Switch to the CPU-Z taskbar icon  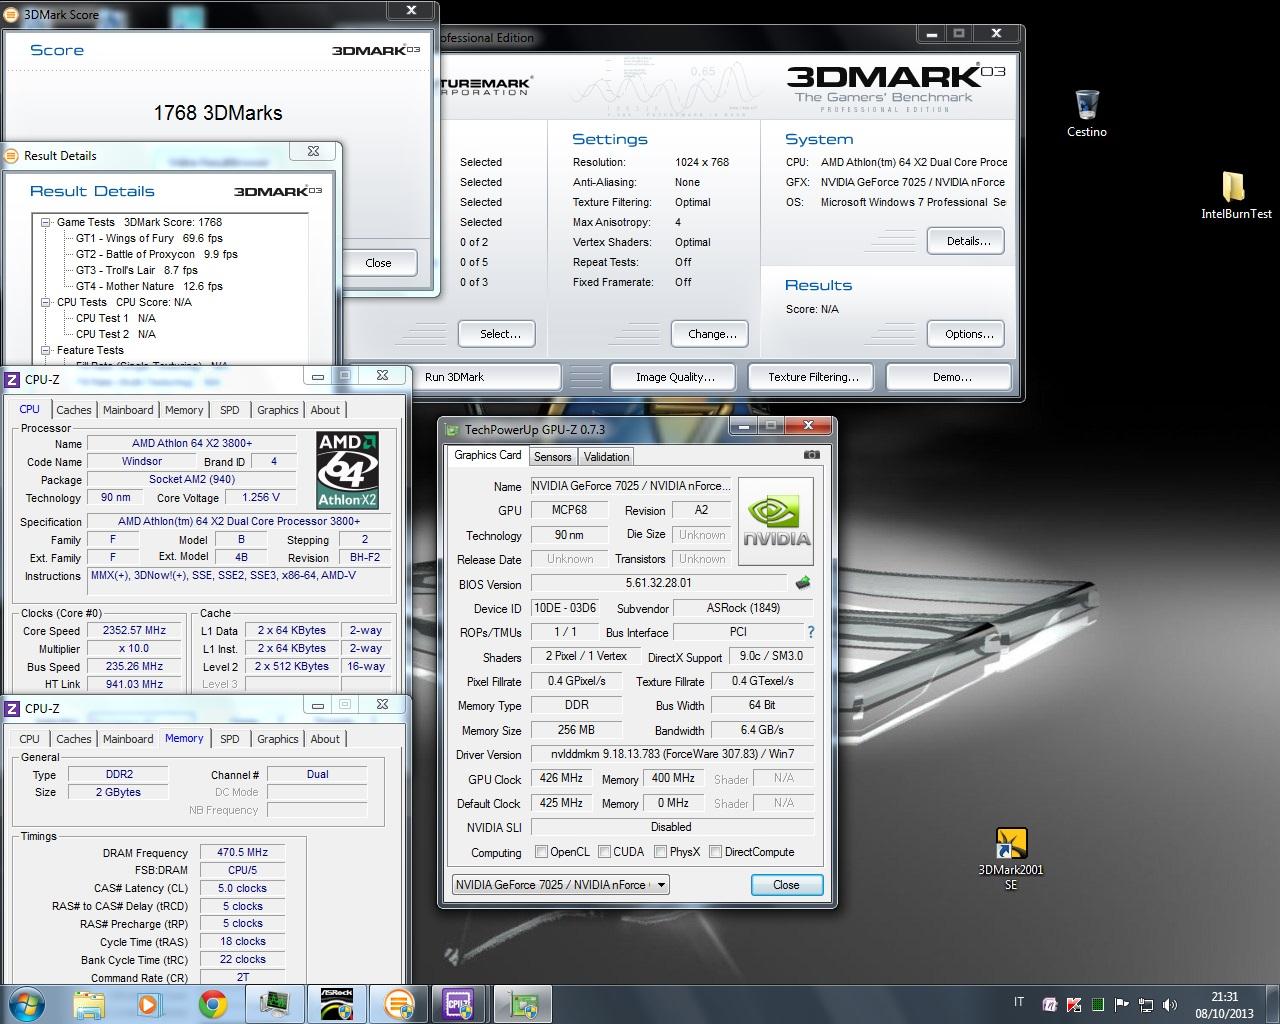pyautogui.click(x=460, y=1004)
